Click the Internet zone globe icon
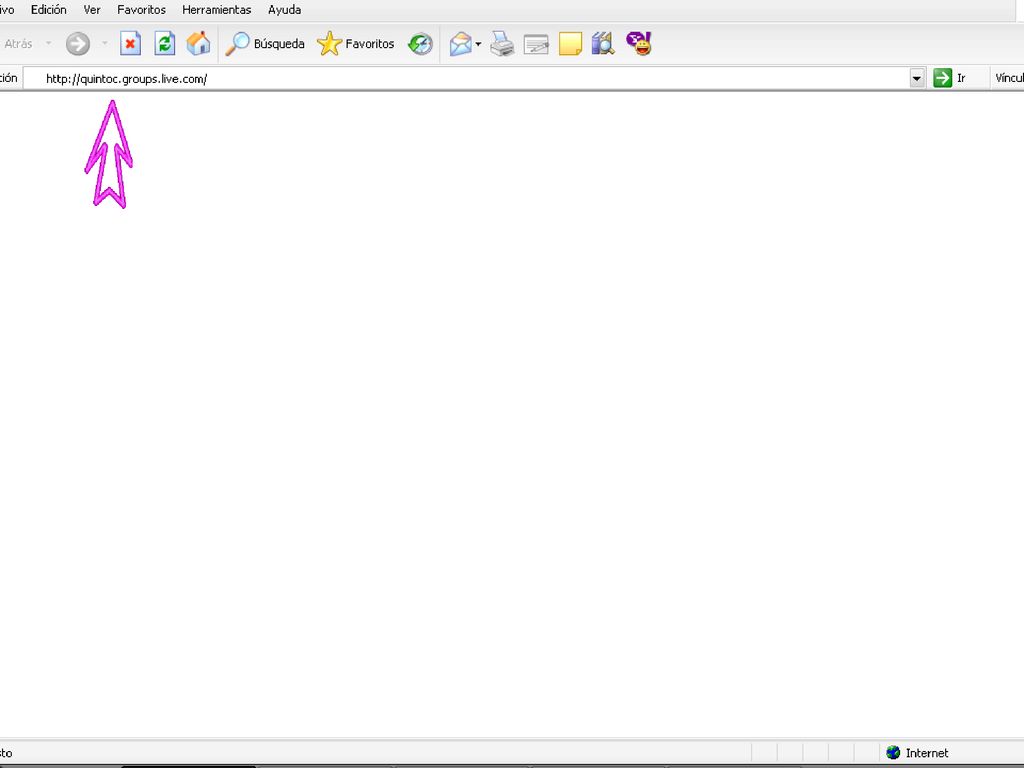 pos(893,752)
